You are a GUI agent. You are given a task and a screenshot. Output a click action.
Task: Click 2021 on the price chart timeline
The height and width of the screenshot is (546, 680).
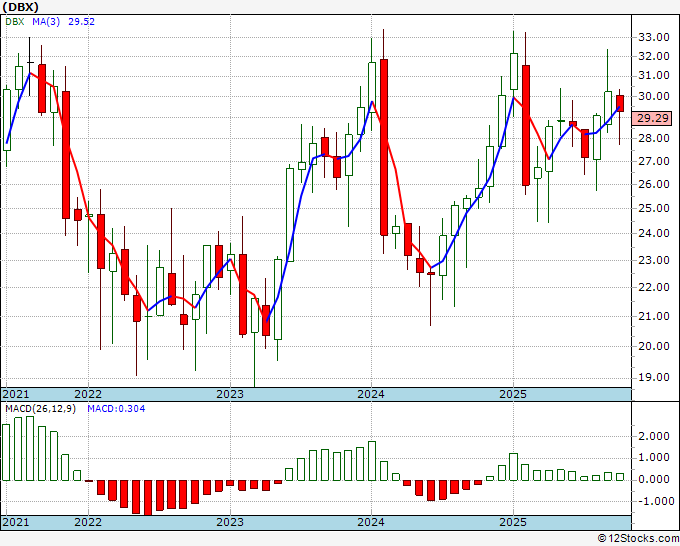(x=16, y=394)
